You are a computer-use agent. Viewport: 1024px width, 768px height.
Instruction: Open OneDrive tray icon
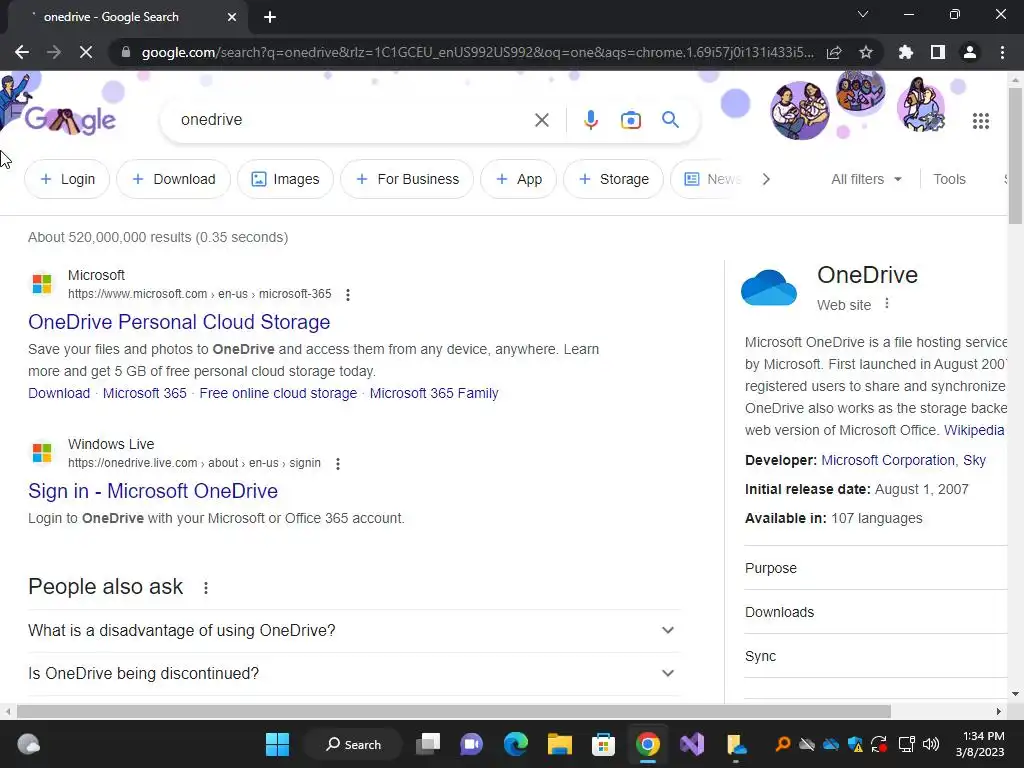point(831,744)
